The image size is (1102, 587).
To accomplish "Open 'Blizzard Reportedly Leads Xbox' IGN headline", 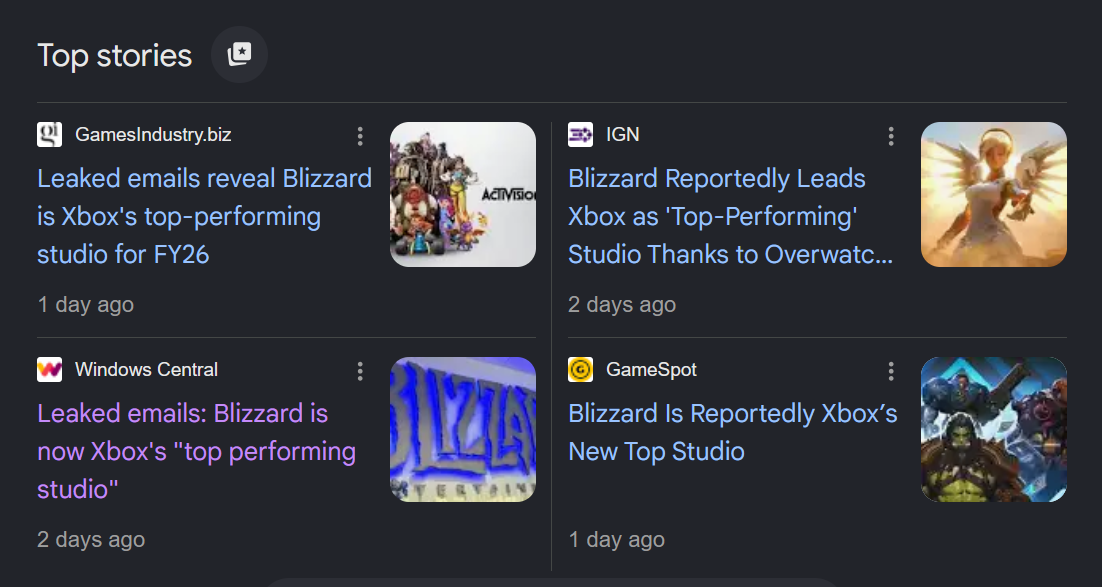I will [730, 217].
